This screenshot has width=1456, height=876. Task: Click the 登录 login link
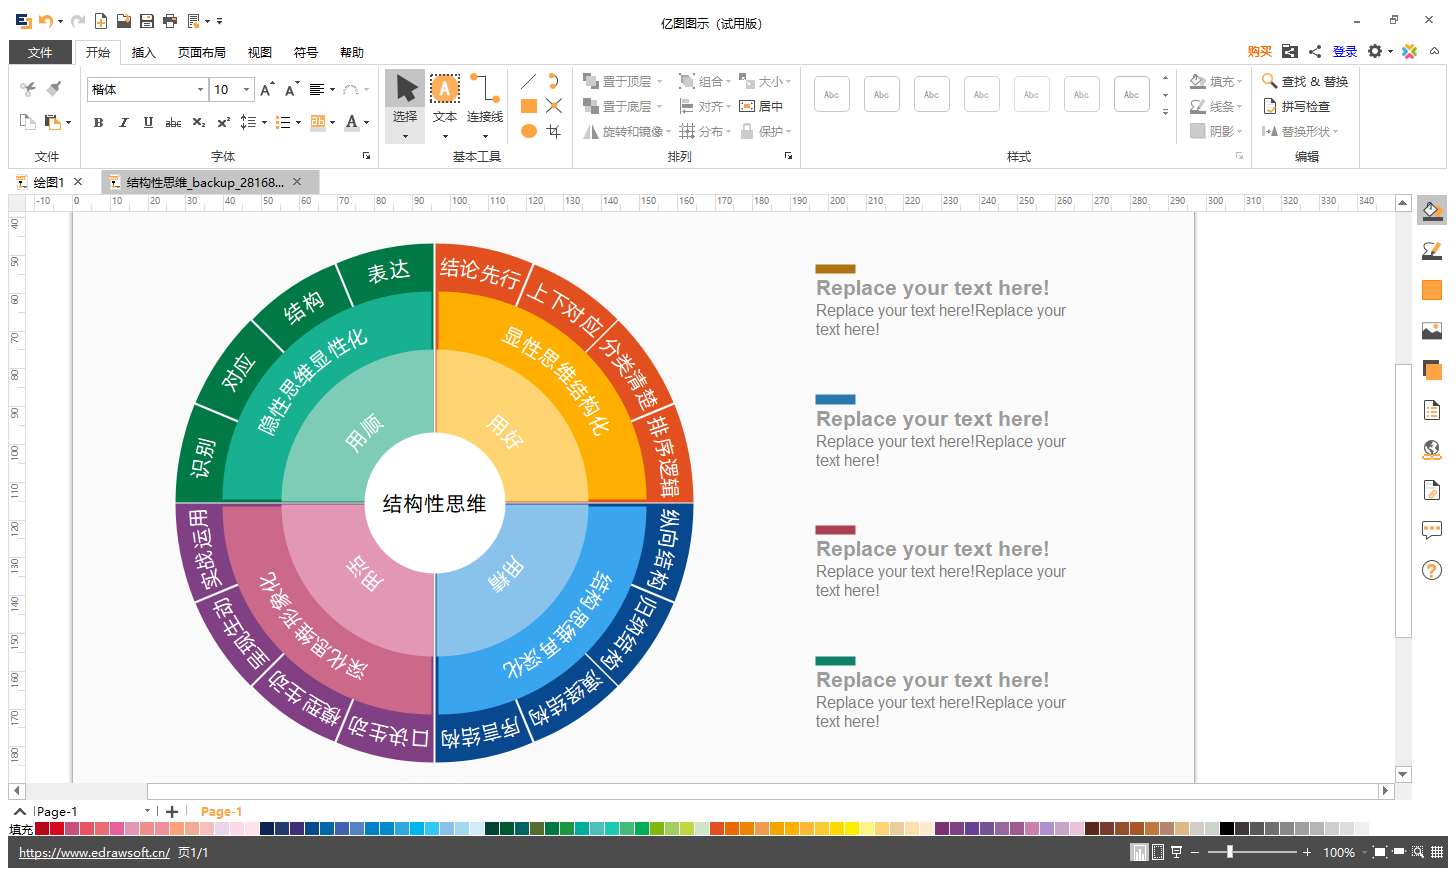[1345, 52]
